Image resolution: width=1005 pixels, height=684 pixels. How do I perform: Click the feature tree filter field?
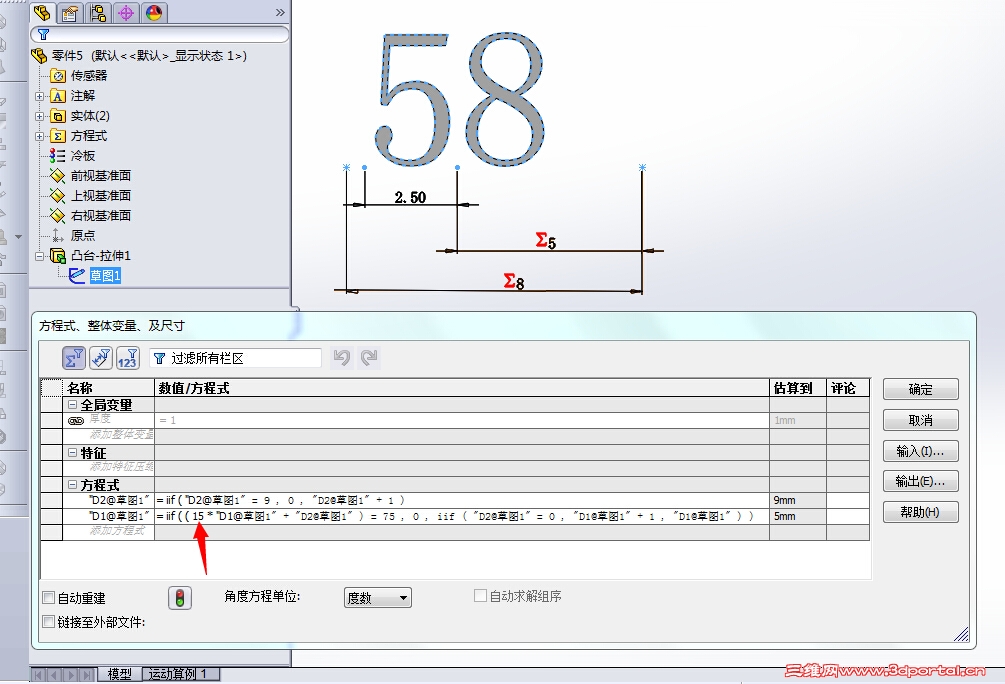pyautogui.click(x=160, y=34)
